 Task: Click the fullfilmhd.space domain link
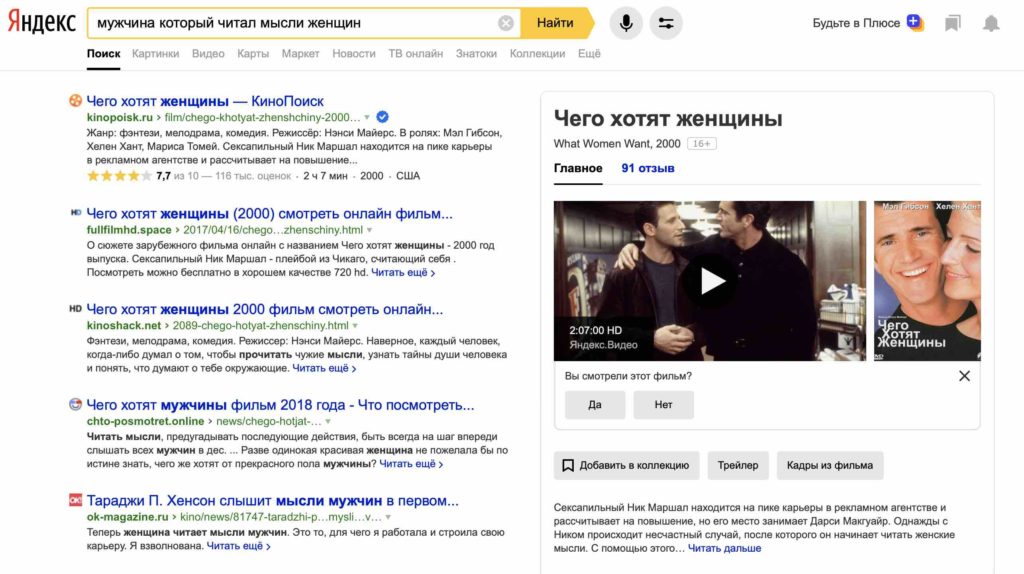pos(129,230)
